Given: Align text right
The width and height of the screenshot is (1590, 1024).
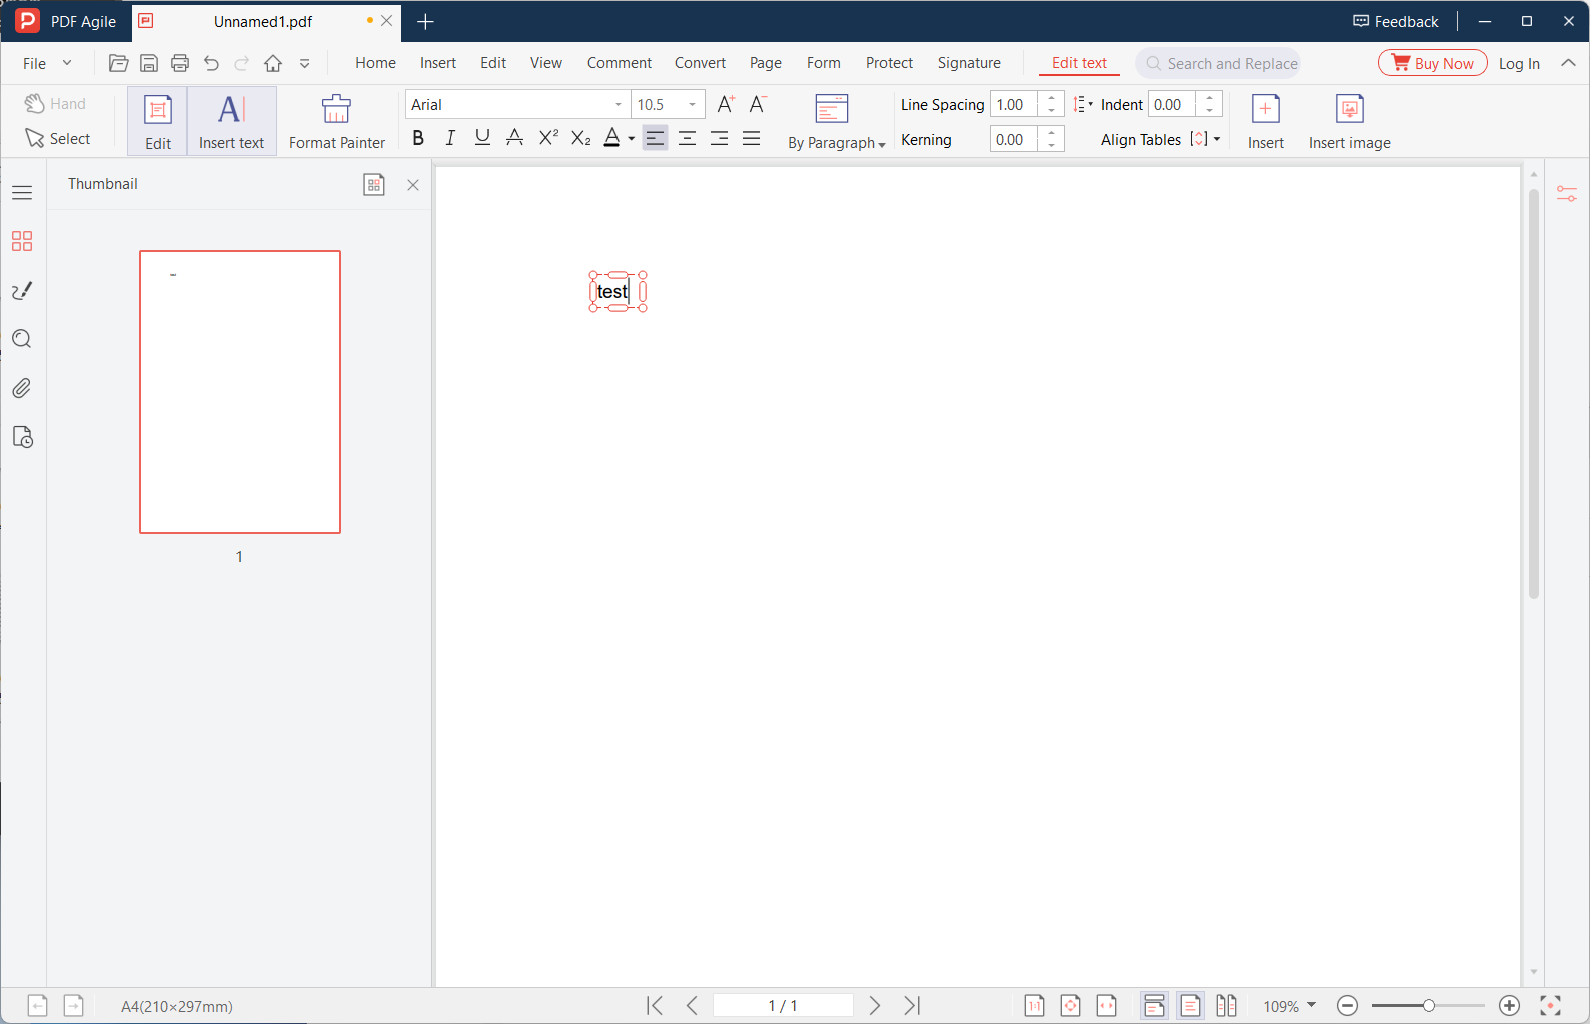Looking at the screenshot, I should coord(719,138).
